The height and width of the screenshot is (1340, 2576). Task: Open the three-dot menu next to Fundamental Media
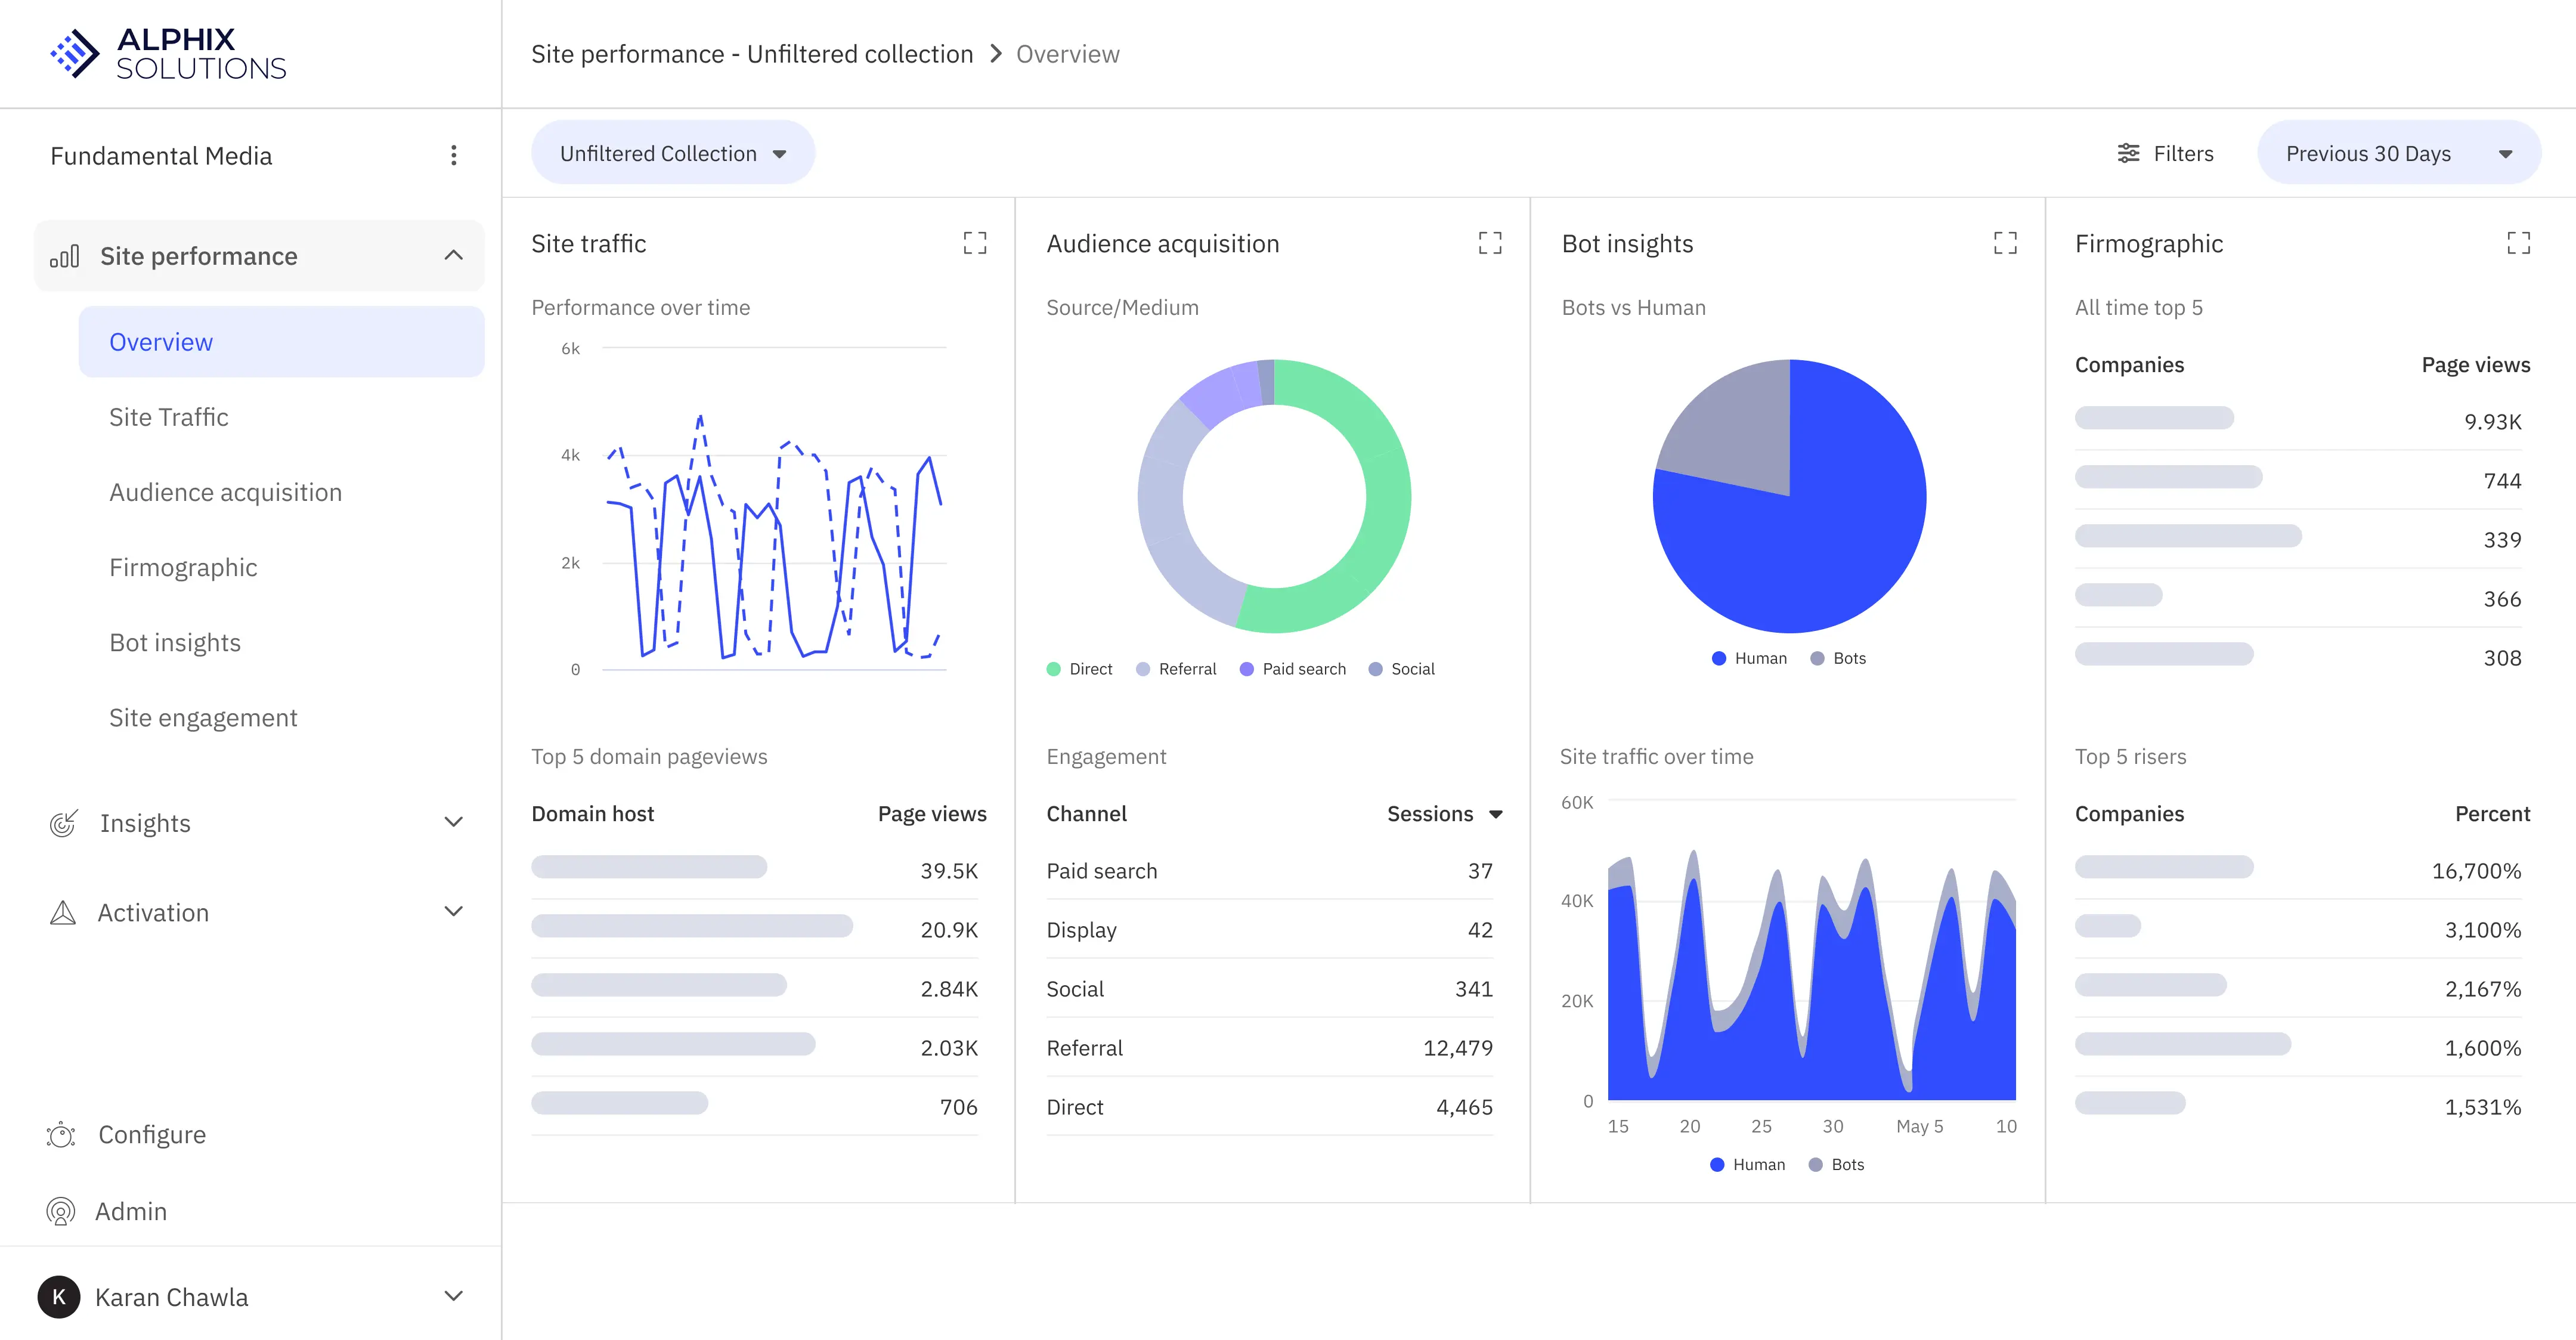point(454,155)
